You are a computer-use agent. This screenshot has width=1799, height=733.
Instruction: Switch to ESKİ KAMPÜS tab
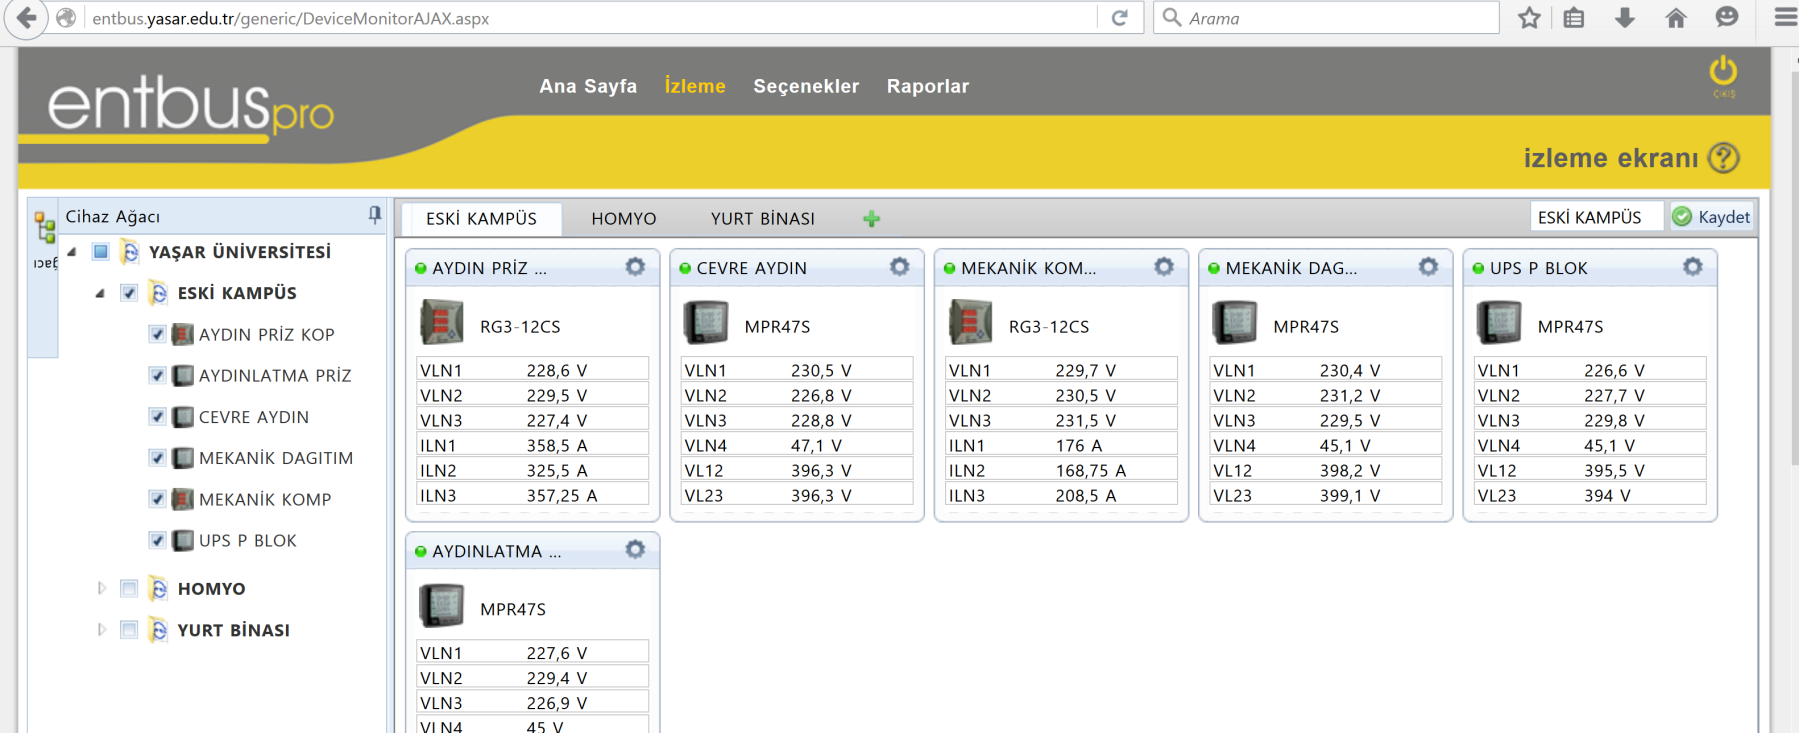(481, 219)
